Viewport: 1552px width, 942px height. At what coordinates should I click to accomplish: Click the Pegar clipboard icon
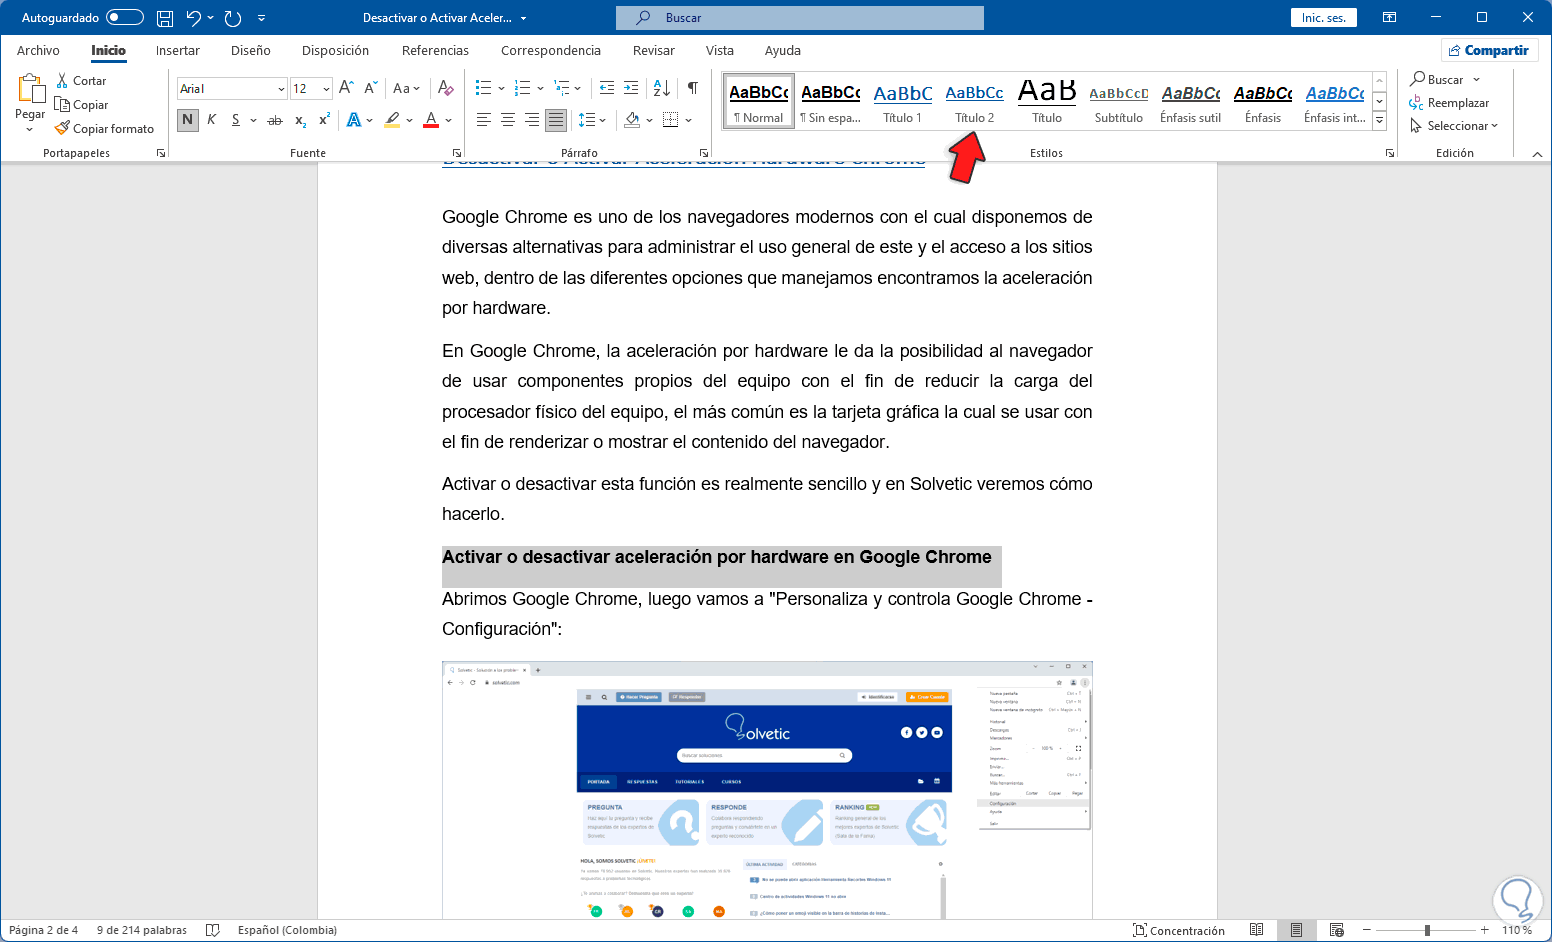pos(30,89)
